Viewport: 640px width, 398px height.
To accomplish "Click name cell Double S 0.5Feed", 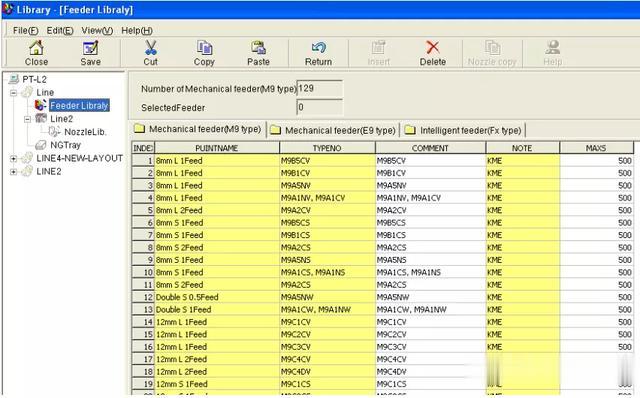I will [x=217, y=297].
